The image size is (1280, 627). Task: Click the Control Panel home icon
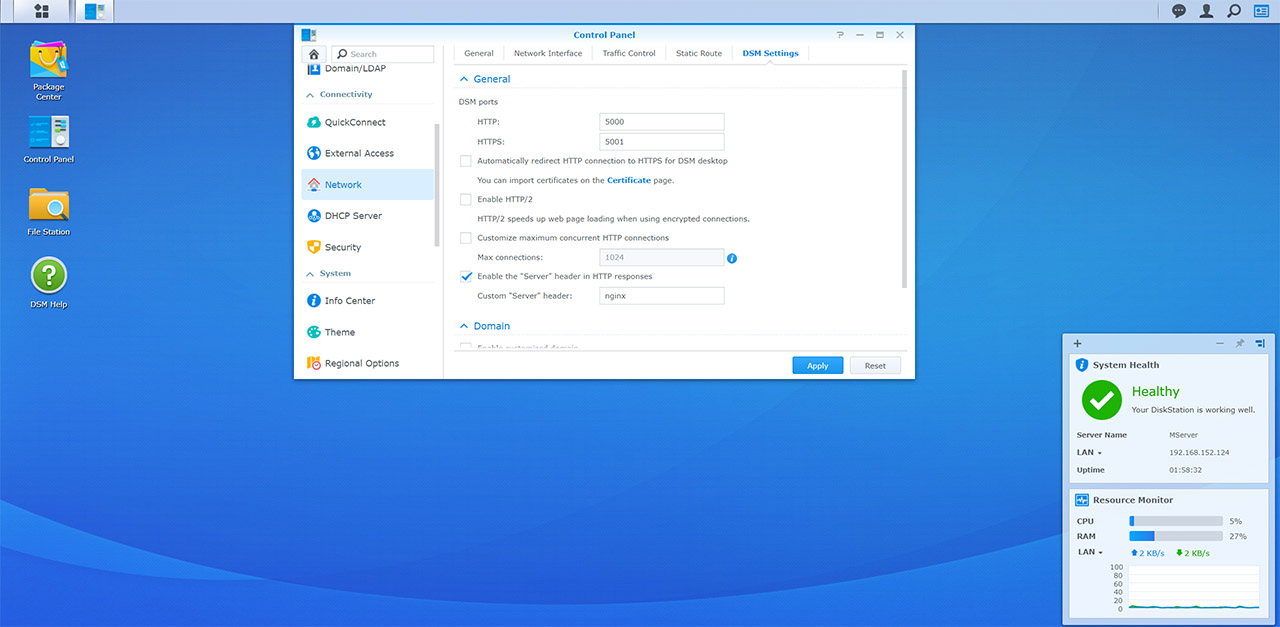point(314,54)
